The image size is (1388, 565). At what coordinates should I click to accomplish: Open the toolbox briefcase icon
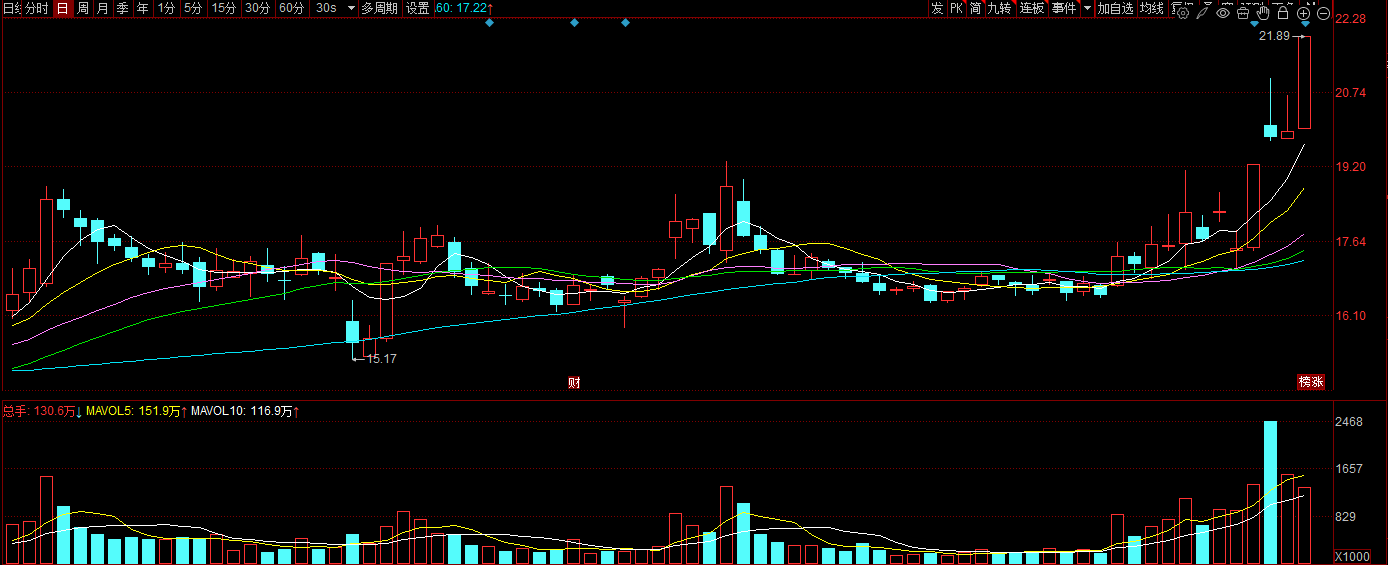coord(1243,11)
